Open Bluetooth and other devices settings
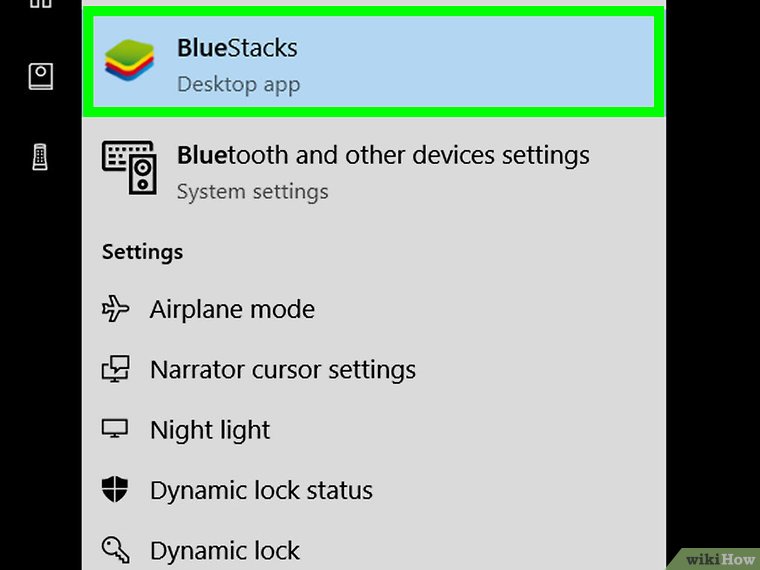760x570 pixels. coord(383,156)
